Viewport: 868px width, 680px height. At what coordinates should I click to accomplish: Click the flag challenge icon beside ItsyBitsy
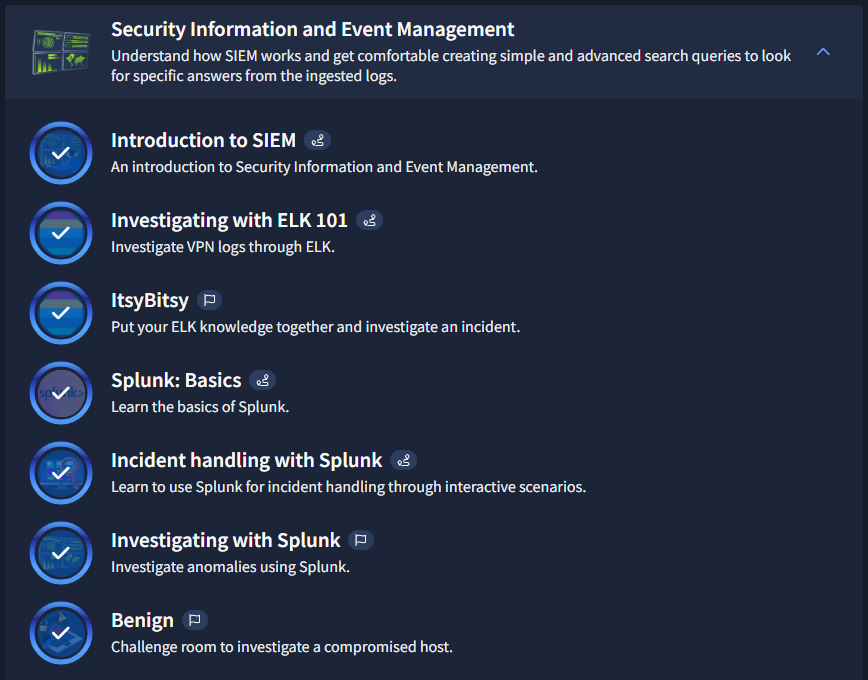click(x=209, y=300)
